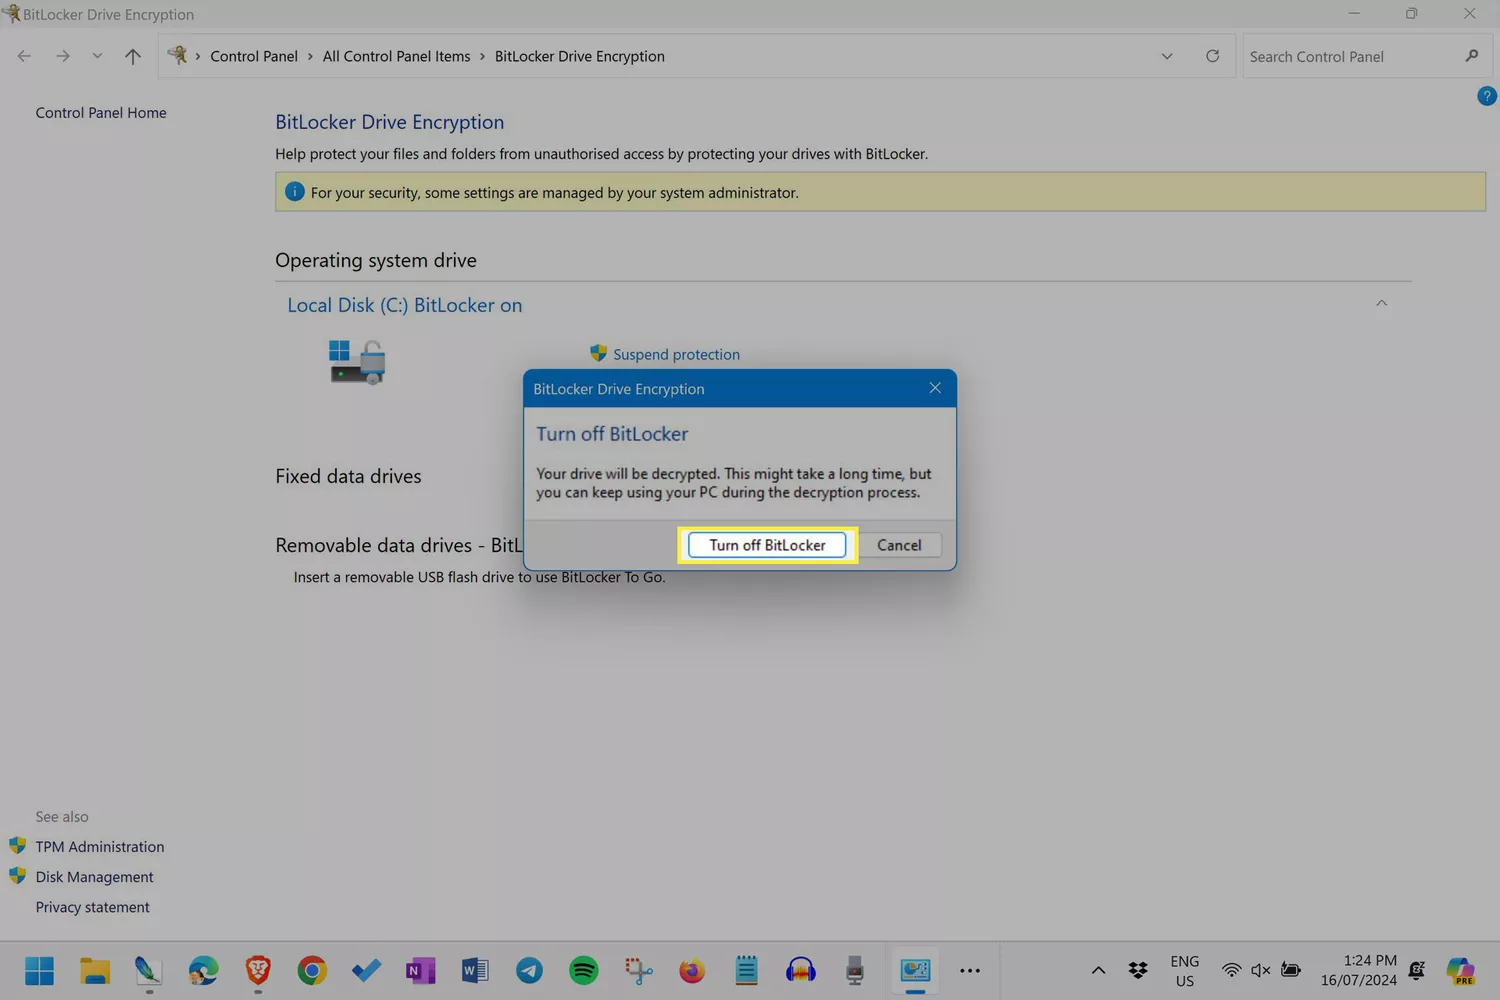Image resolution: width=1500 pixels, height=1000 pixels.
Task: Close the BitLocker Drive Encryption dialog
Action: click(x=935, y=388)
